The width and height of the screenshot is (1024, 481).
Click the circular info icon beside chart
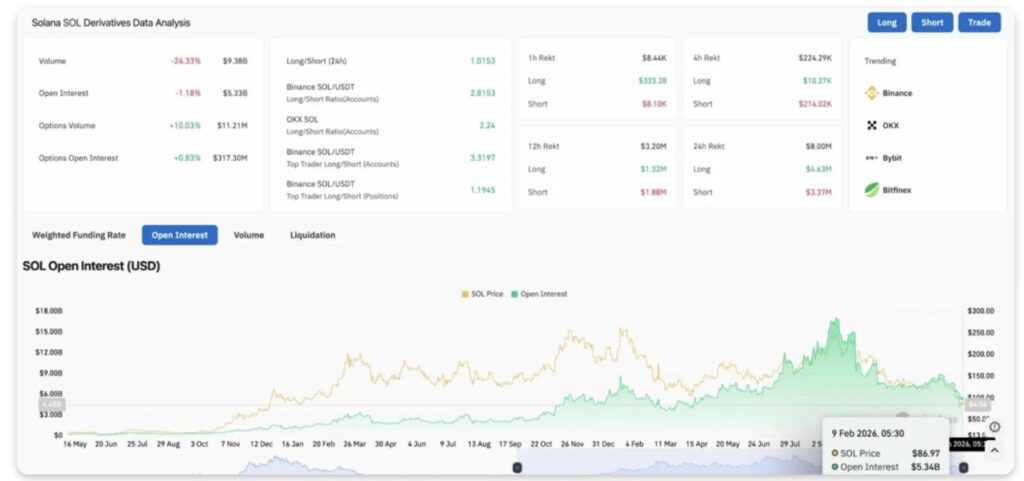994,427
